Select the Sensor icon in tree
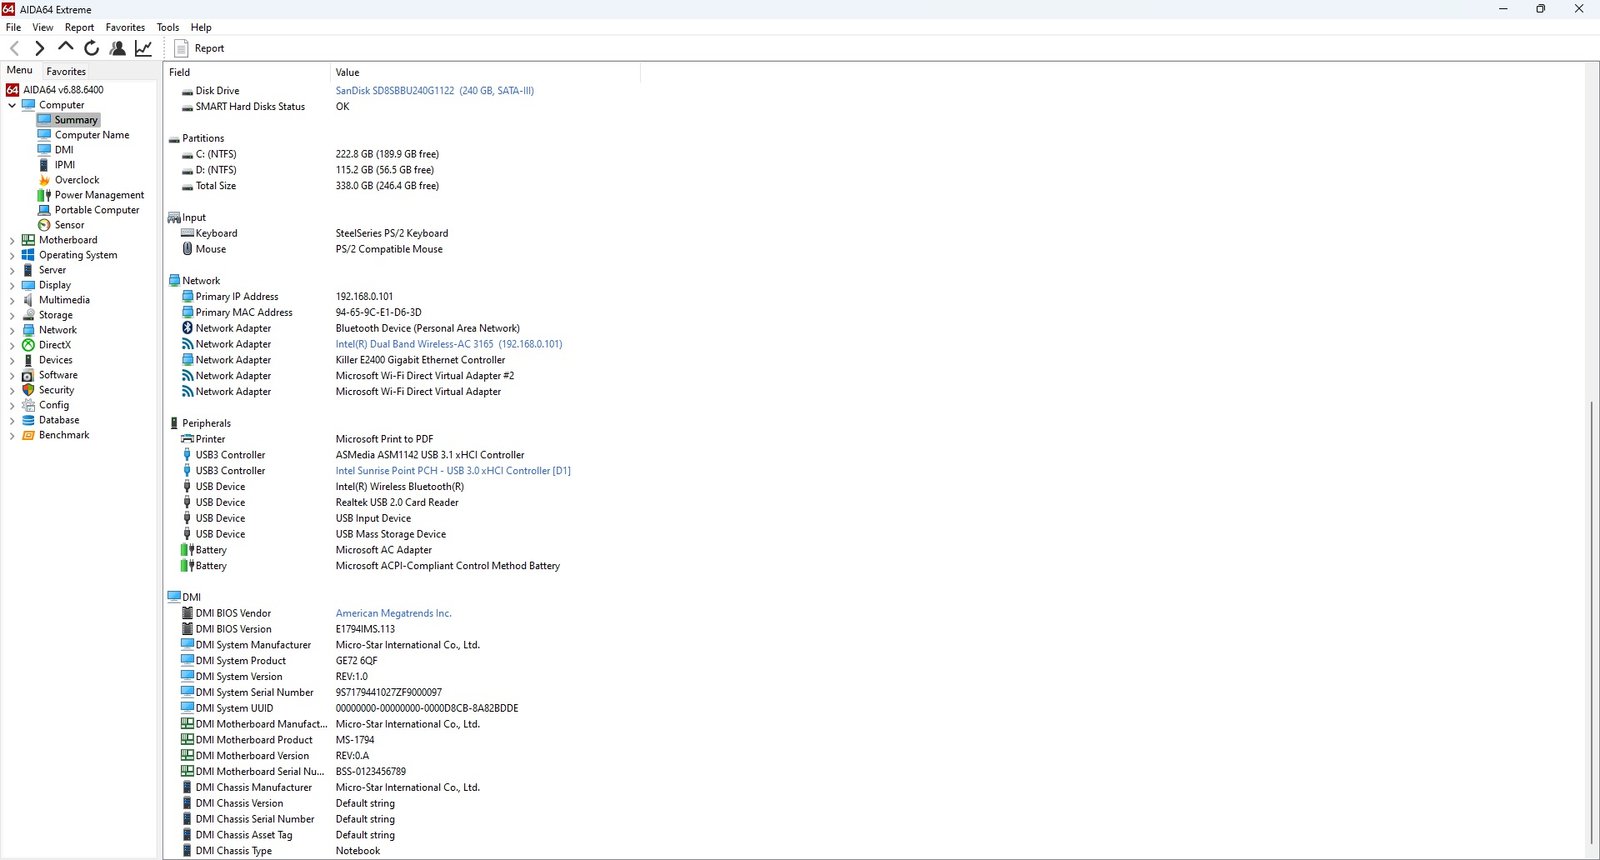 tap(44, 225)
